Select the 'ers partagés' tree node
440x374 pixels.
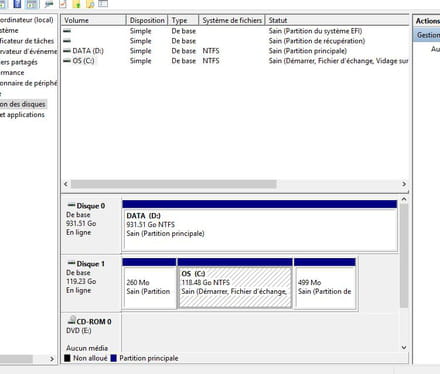click(x=19, y=62)
